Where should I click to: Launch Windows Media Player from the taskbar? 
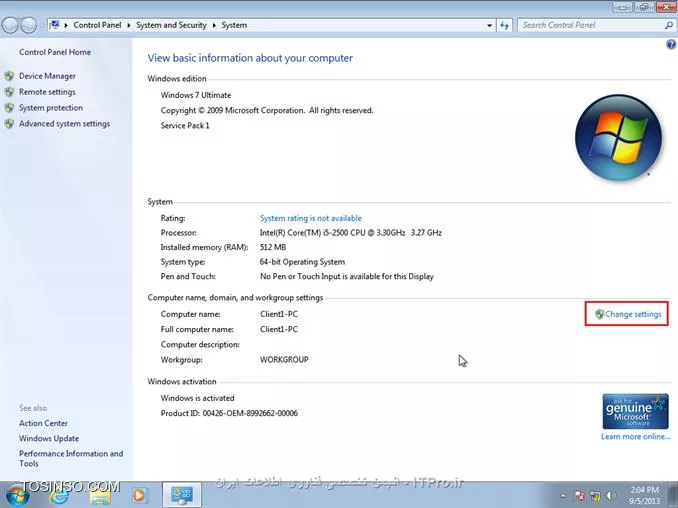coord(139,495)
